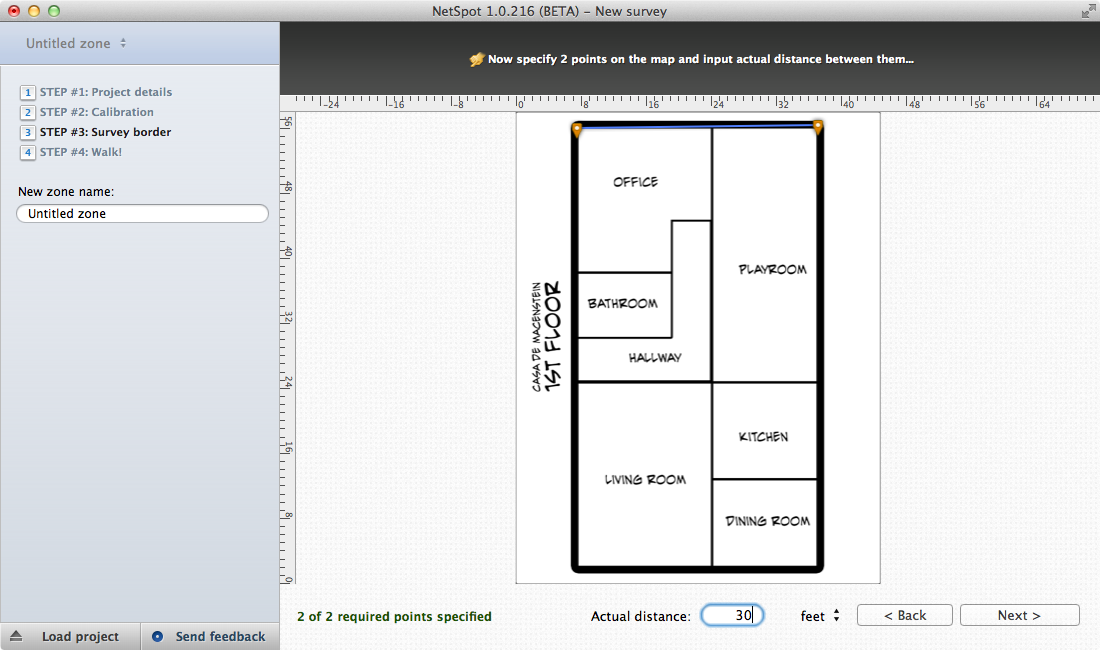Focus the Actual distance input field
Viewport: 1100px width, 650px height.
click(x=732, y=616)
